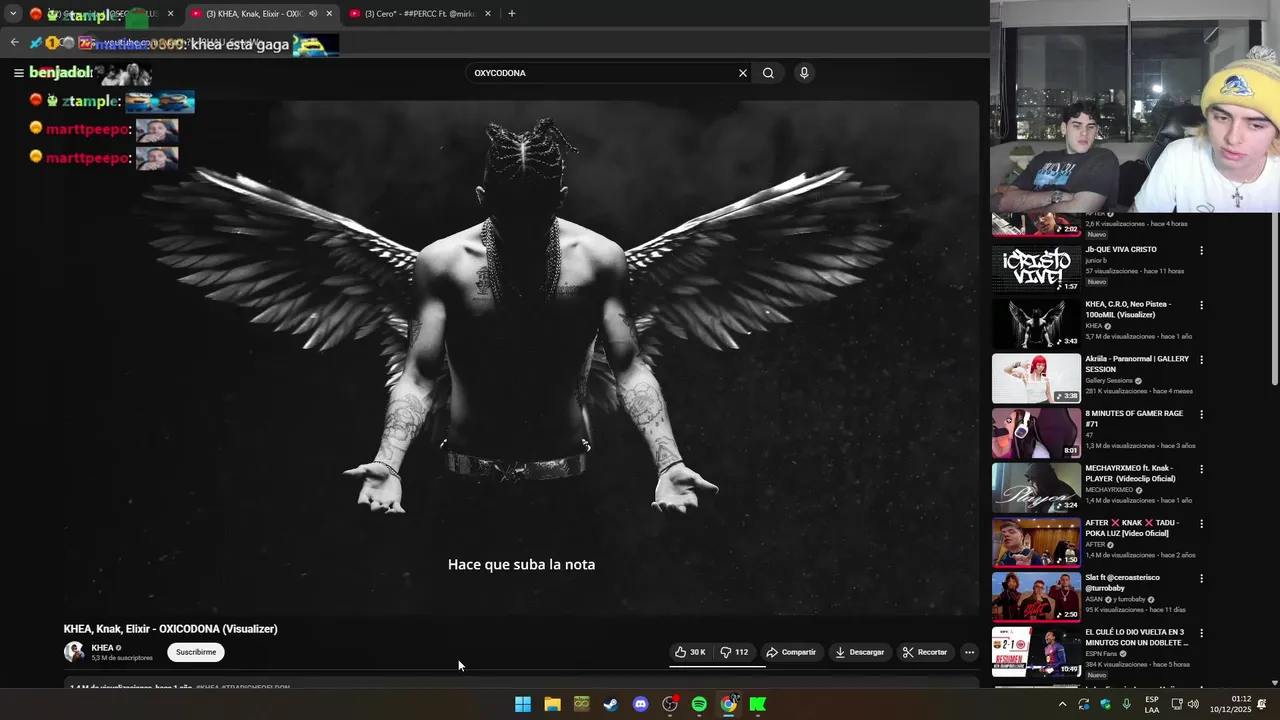The width and height of the screenshot is (1280, 720).
Task: Clip the video using Recortar
Action: (925, 652)
